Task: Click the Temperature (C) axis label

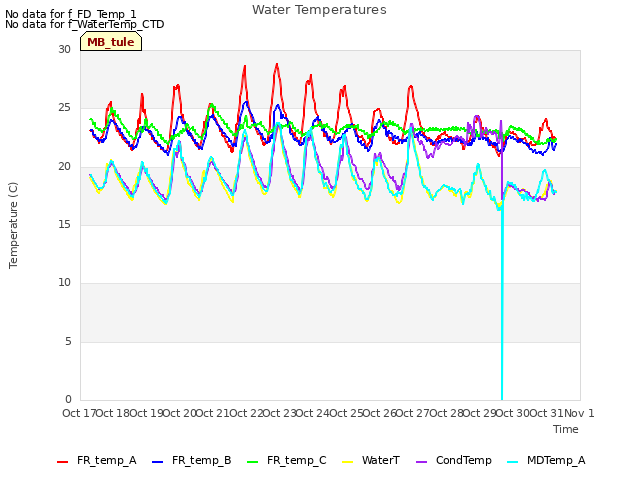Action: [x=13, y=225]
